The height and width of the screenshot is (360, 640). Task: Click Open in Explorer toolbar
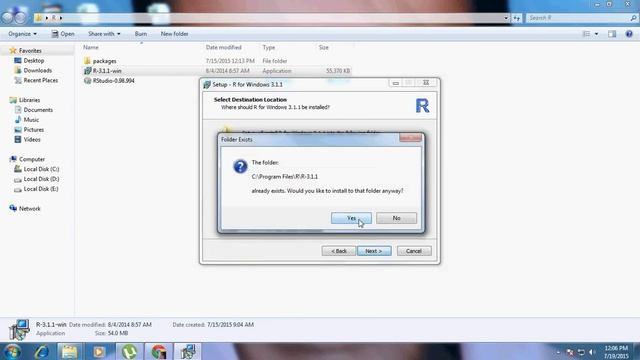[x=63, y=34]
